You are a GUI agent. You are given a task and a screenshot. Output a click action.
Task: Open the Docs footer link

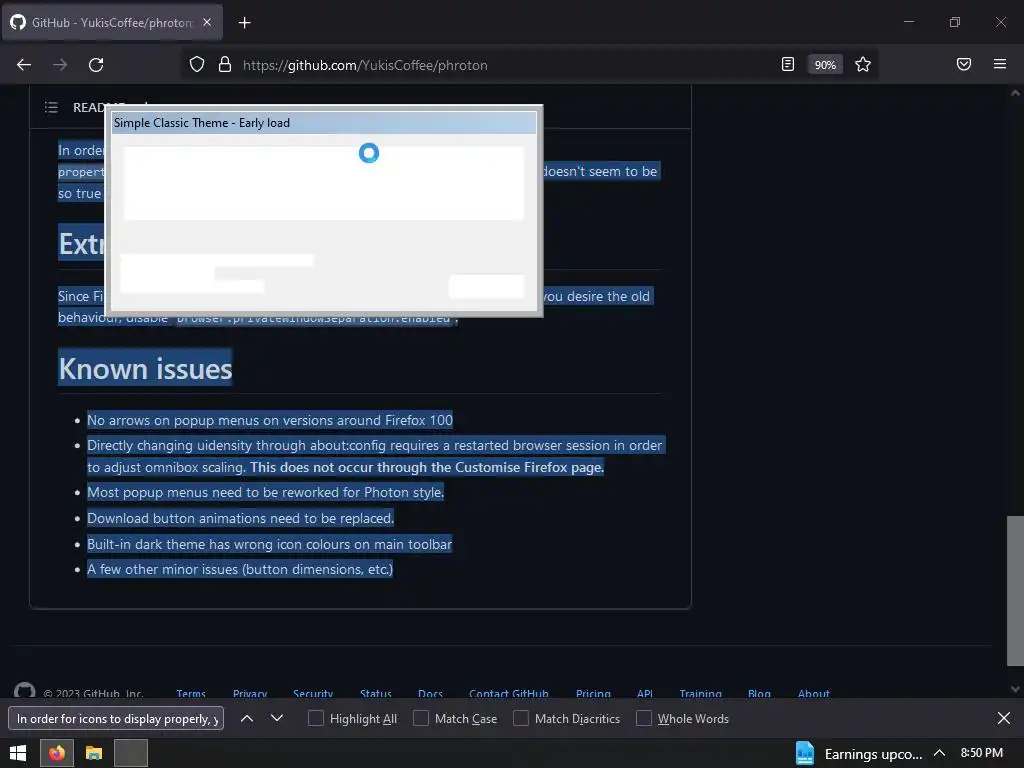point(430,693)
